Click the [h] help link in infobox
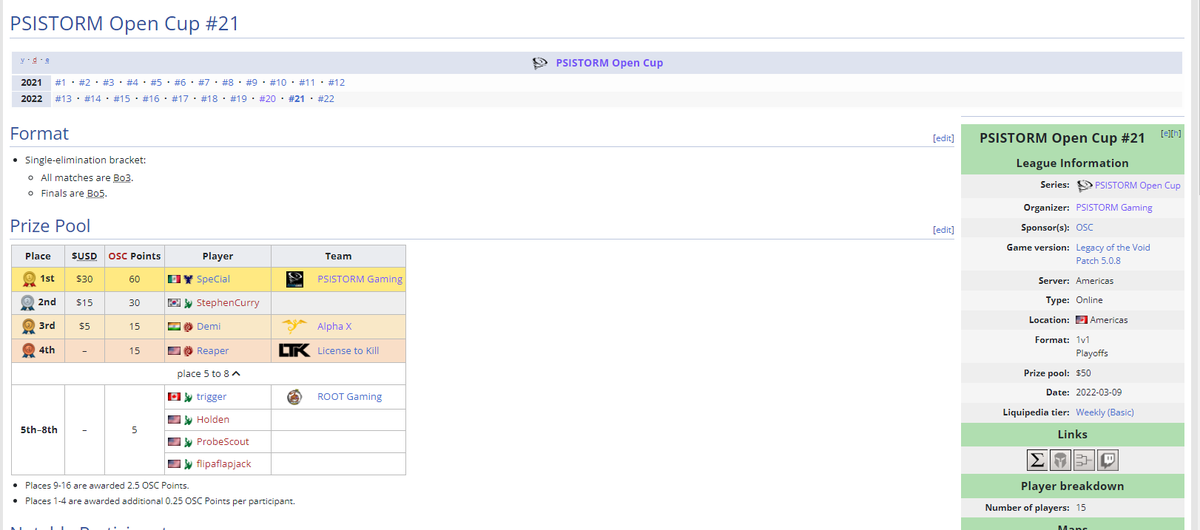1200x530 pixels. [1176, 133]
